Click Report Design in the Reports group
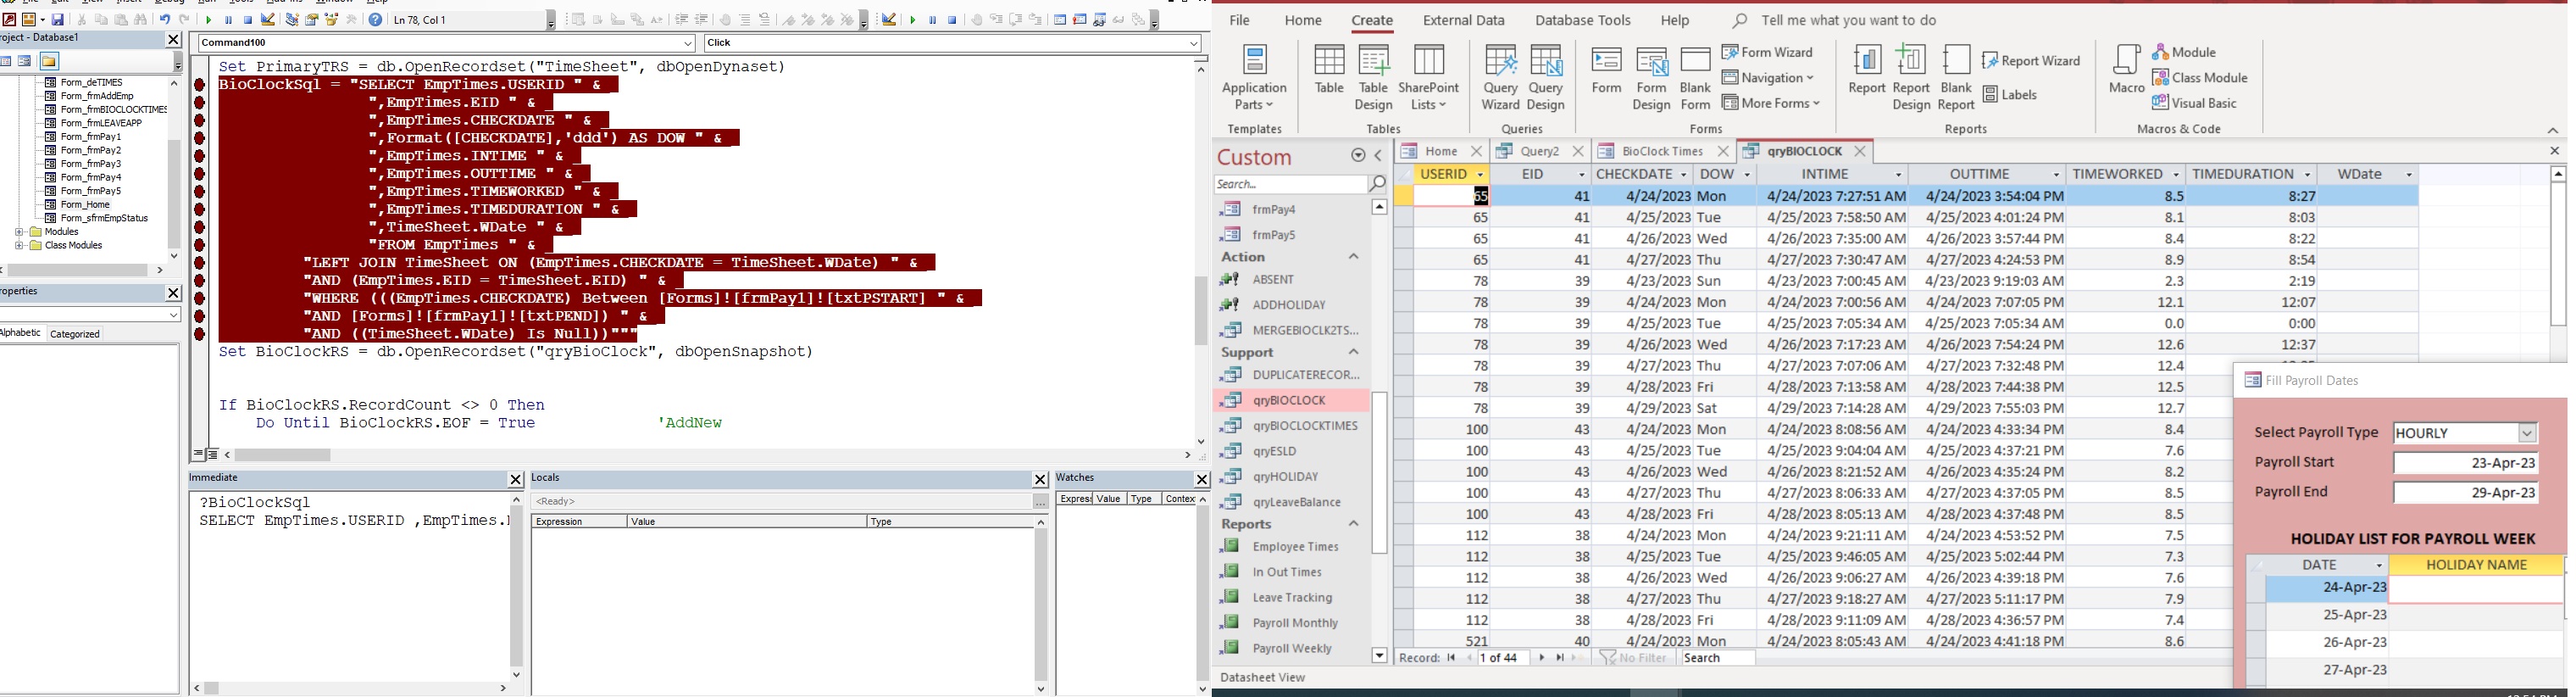Image resolution: width=2576 pixels, height=697 pixels. 1911,78
